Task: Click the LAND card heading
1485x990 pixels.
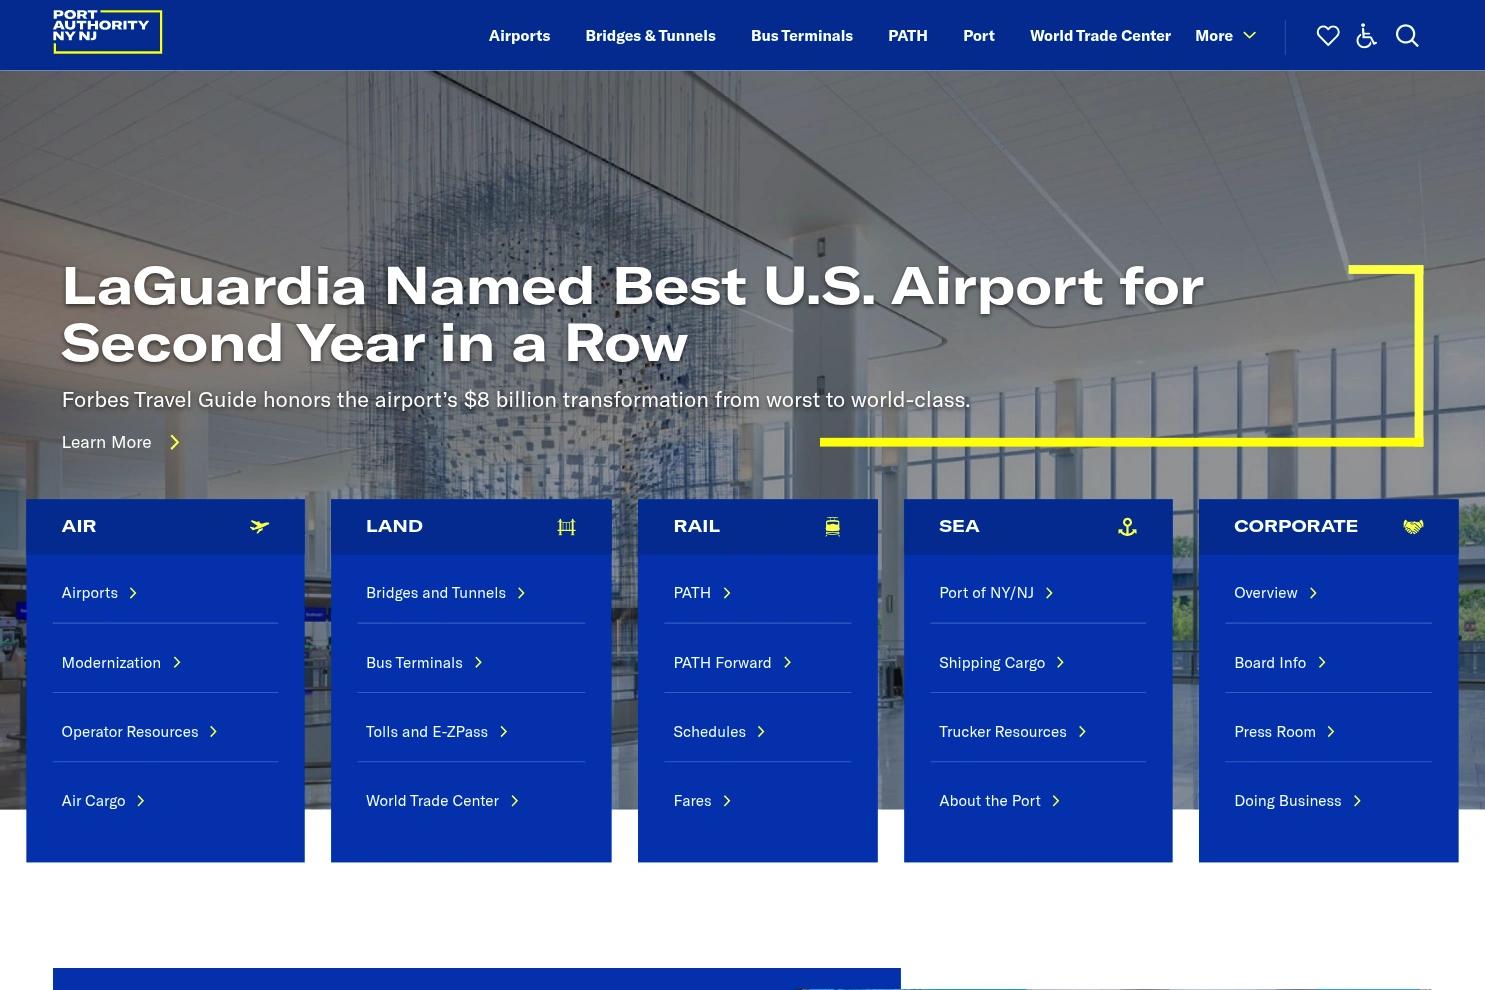Action: pyautogui.click(x=394, y=526)
